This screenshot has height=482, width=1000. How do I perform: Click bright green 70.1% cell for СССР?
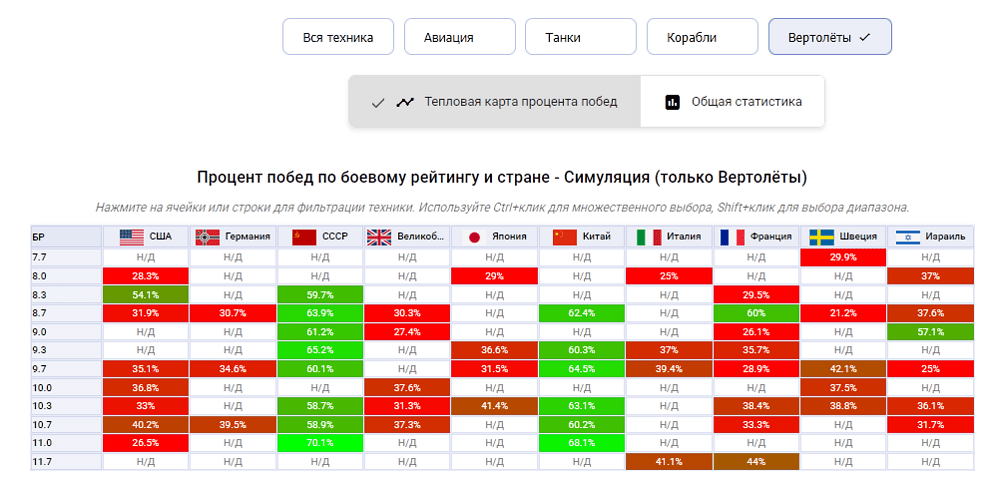tap(320, 443)
